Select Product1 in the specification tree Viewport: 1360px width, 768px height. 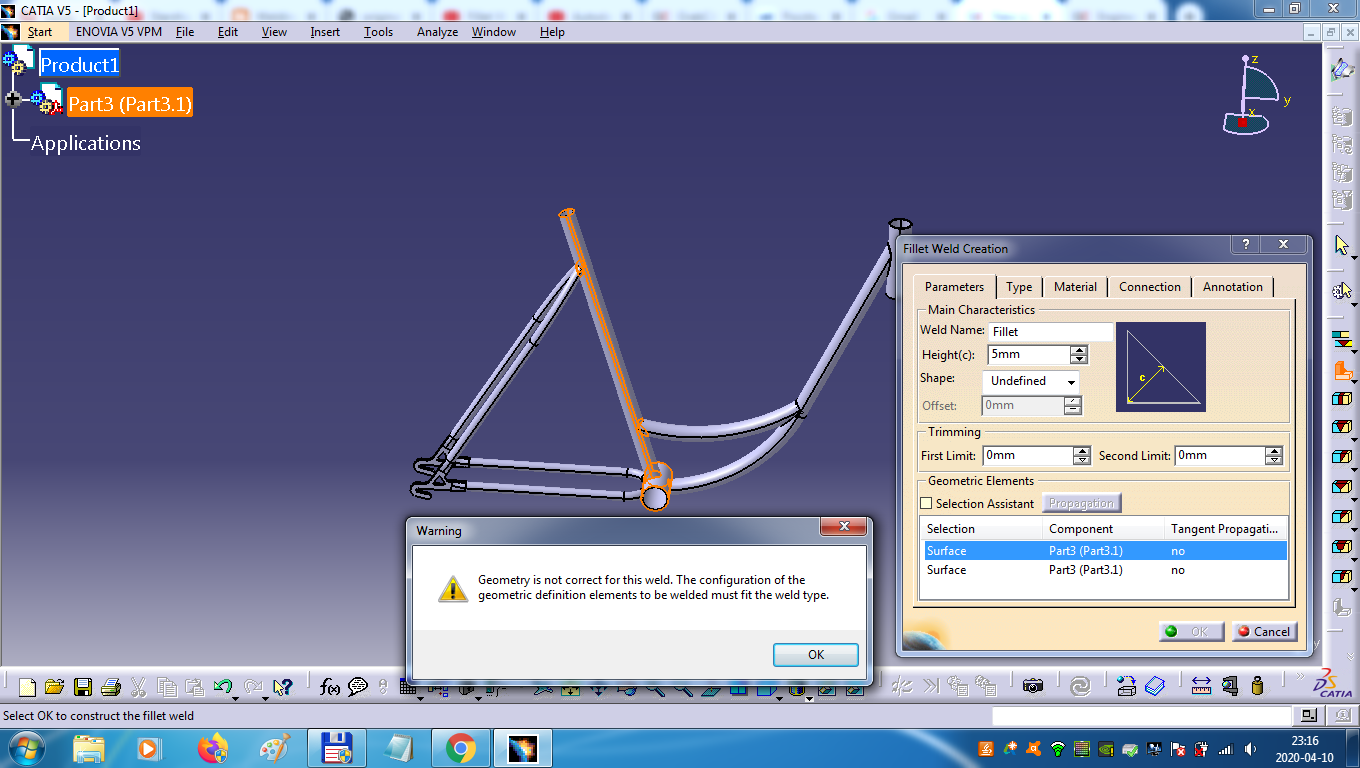click(x=79, y=65)
